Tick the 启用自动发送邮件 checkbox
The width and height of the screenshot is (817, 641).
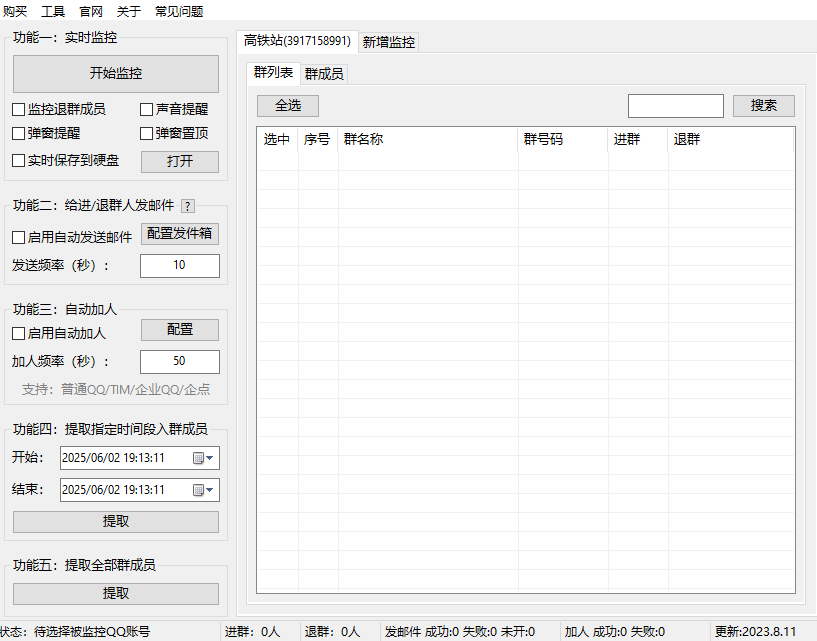[19, 238]
